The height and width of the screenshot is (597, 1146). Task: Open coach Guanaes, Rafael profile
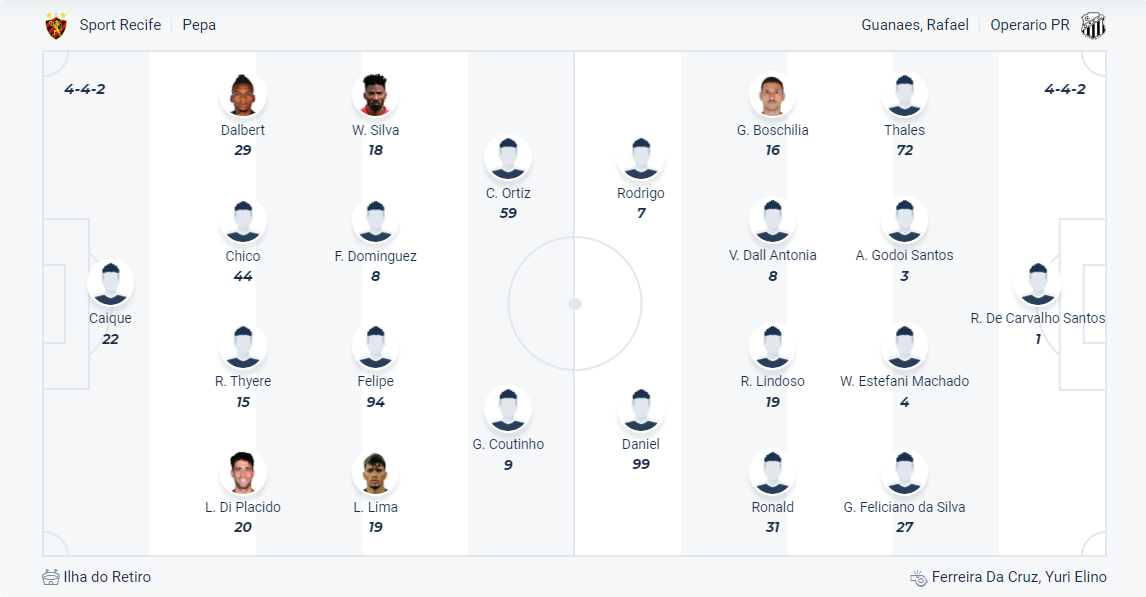click(915, 25)
